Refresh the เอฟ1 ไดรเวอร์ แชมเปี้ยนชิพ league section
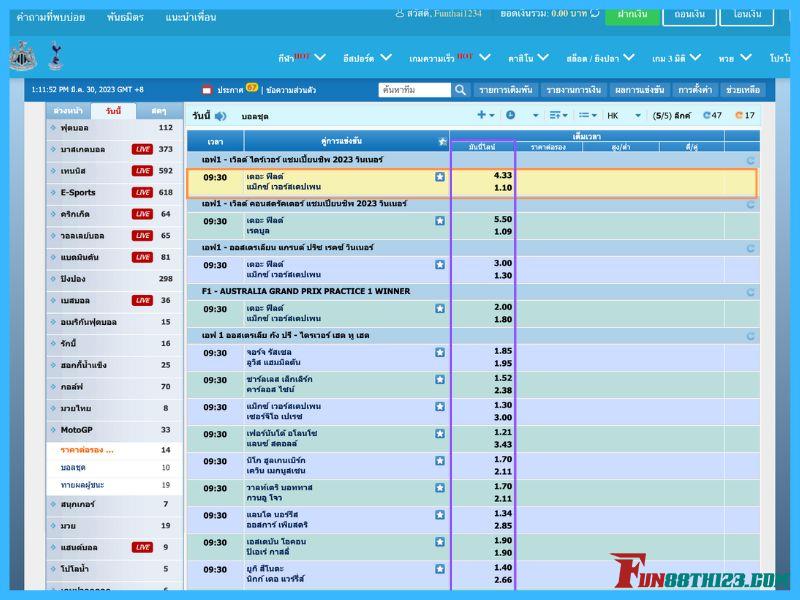Viewport: 800px width, 600px height. point(751,160)
